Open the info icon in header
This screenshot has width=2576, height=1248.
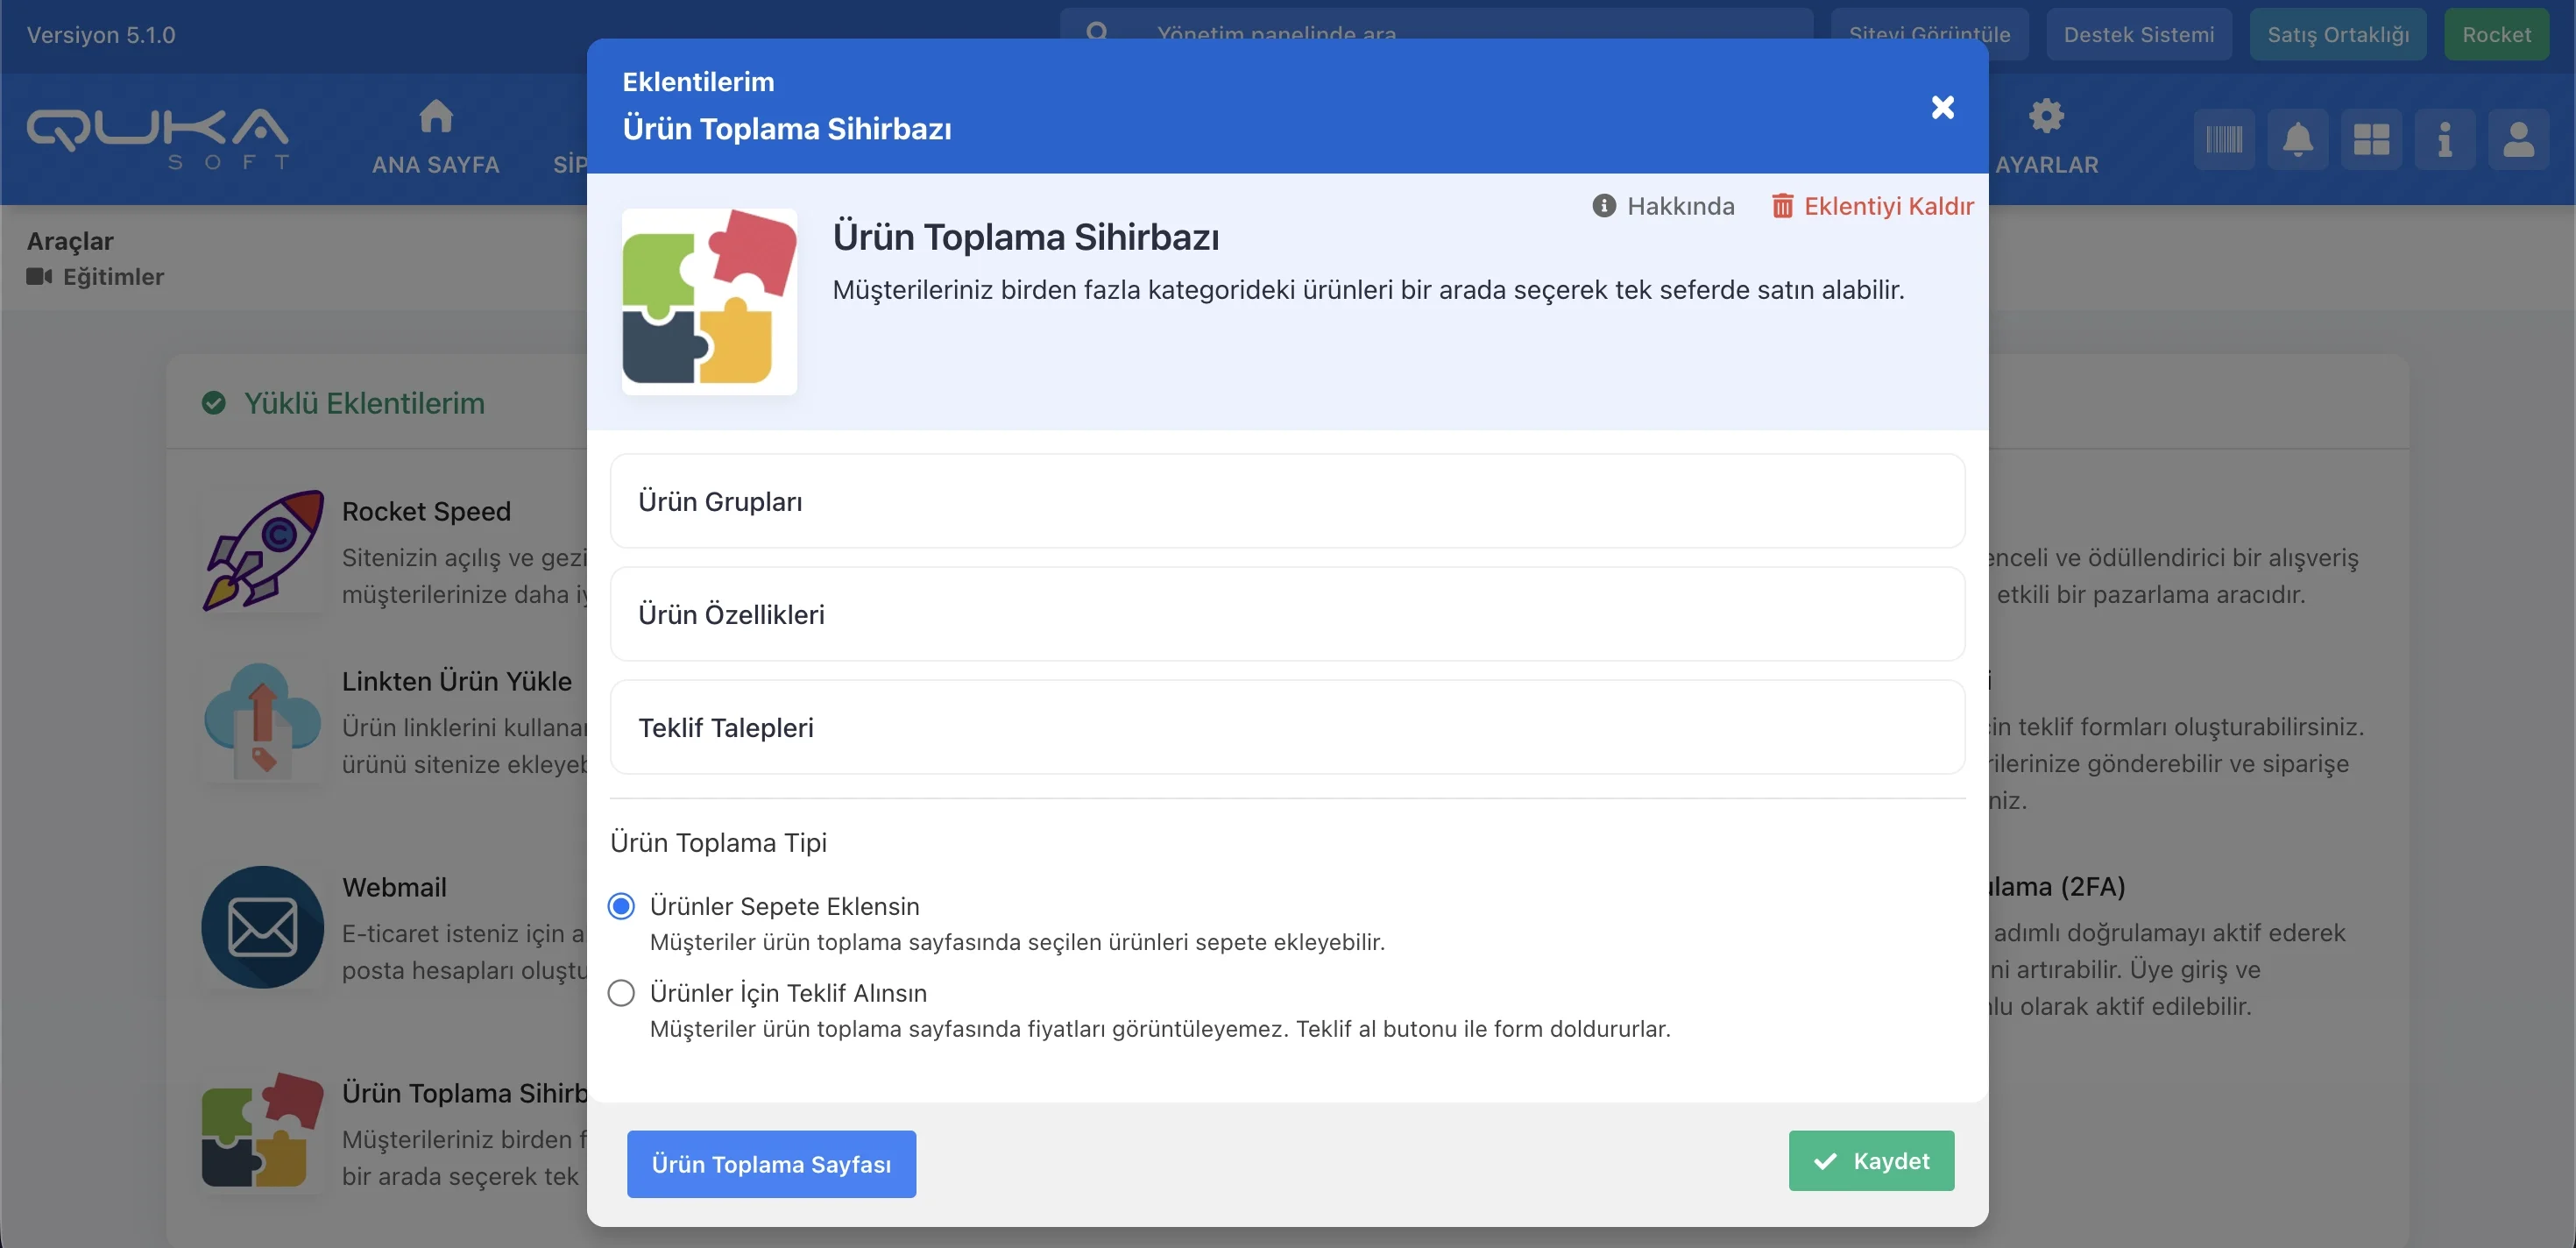pyautogui.click(x=2444, y=139)
